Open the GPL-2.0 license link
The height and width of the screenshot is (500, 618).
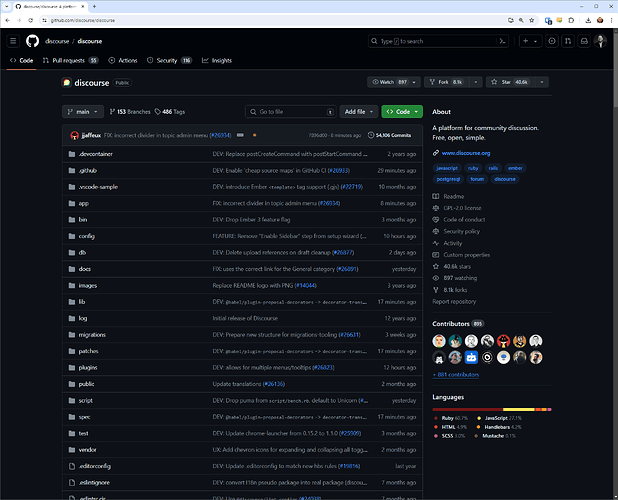tap(462, 208)
